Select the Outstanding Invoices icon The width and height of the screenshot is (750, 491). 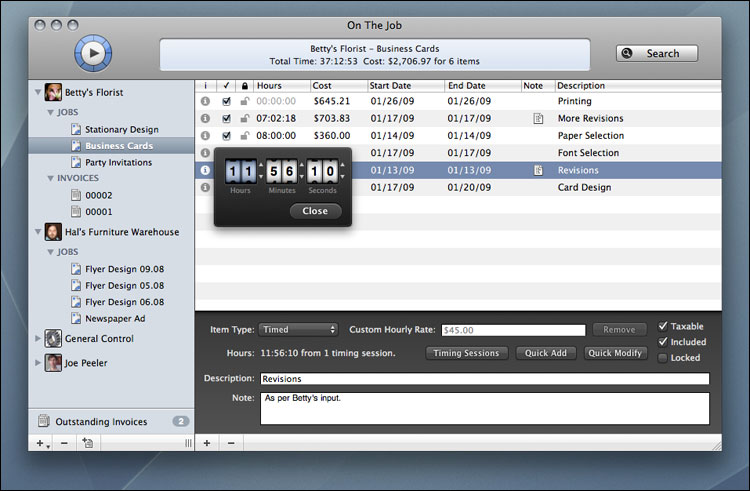point(43,422)
